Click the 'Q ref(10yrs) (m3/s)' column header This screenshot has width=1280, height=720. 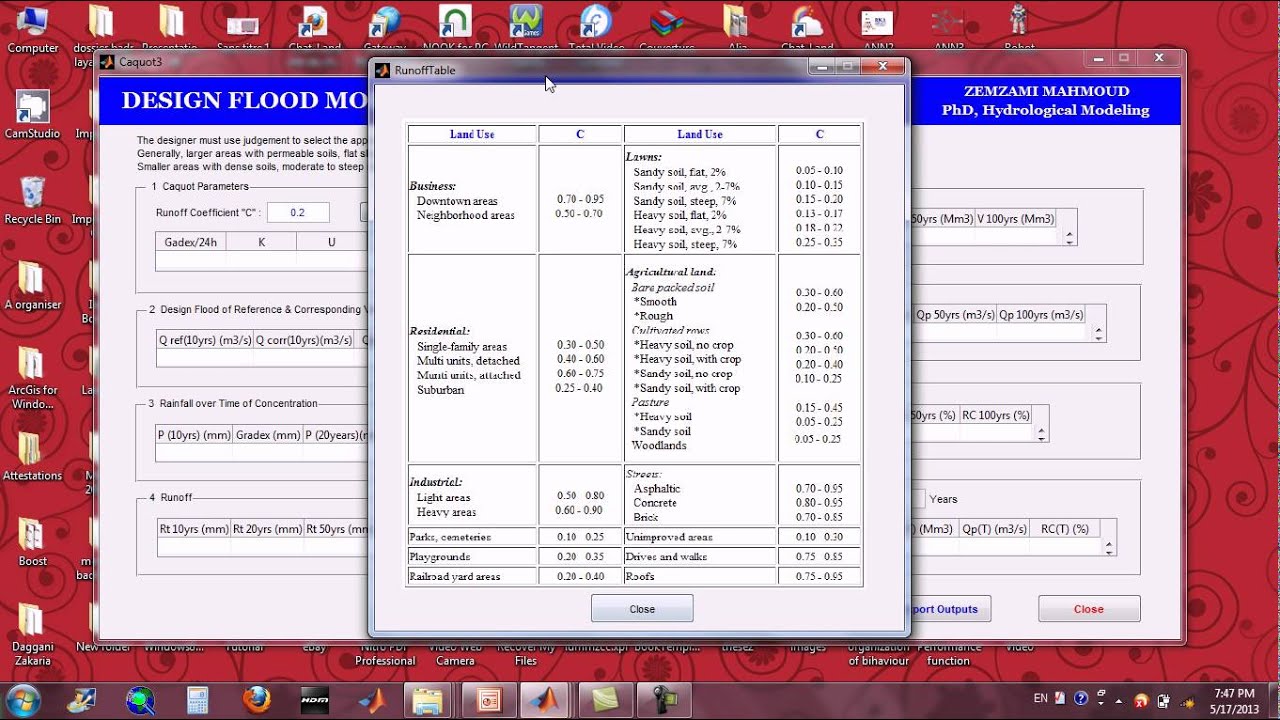[x=205, y=341]
